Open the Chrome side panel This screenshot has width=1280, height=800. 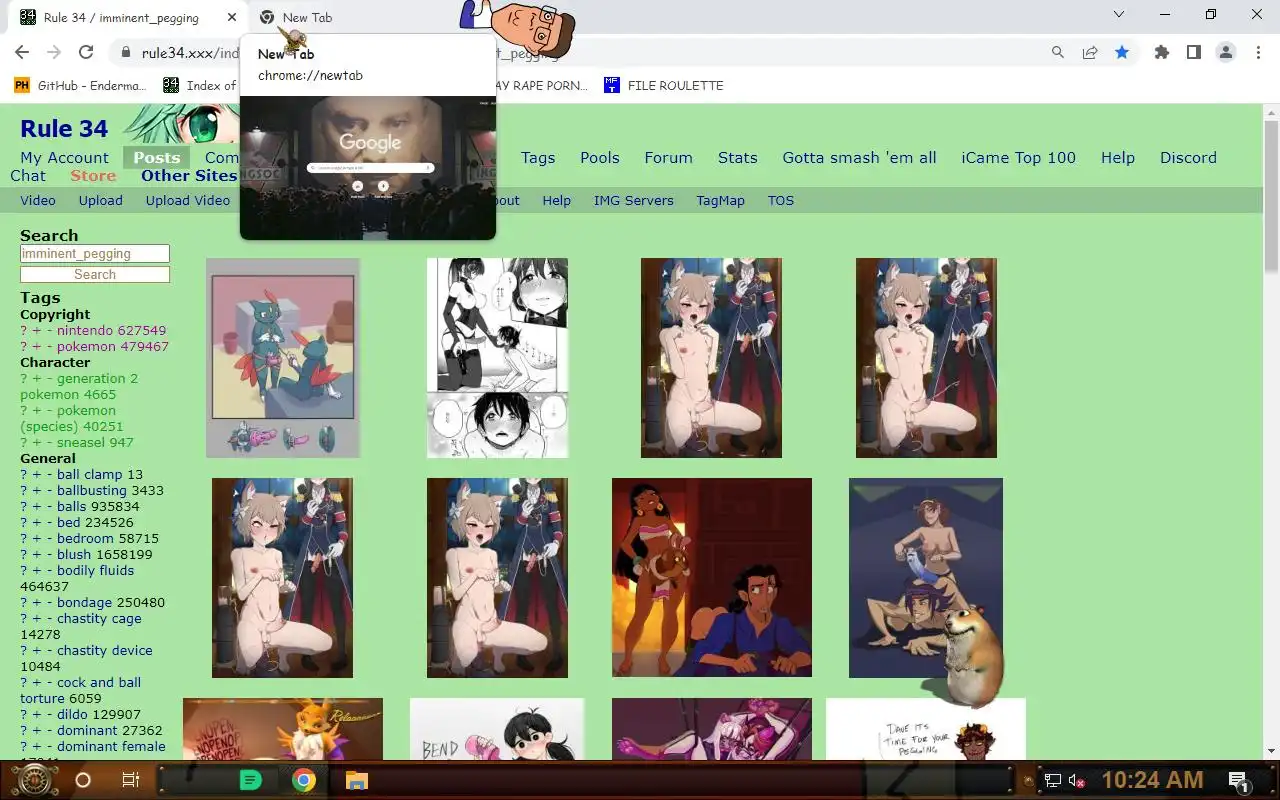[x=1194, y=52]
